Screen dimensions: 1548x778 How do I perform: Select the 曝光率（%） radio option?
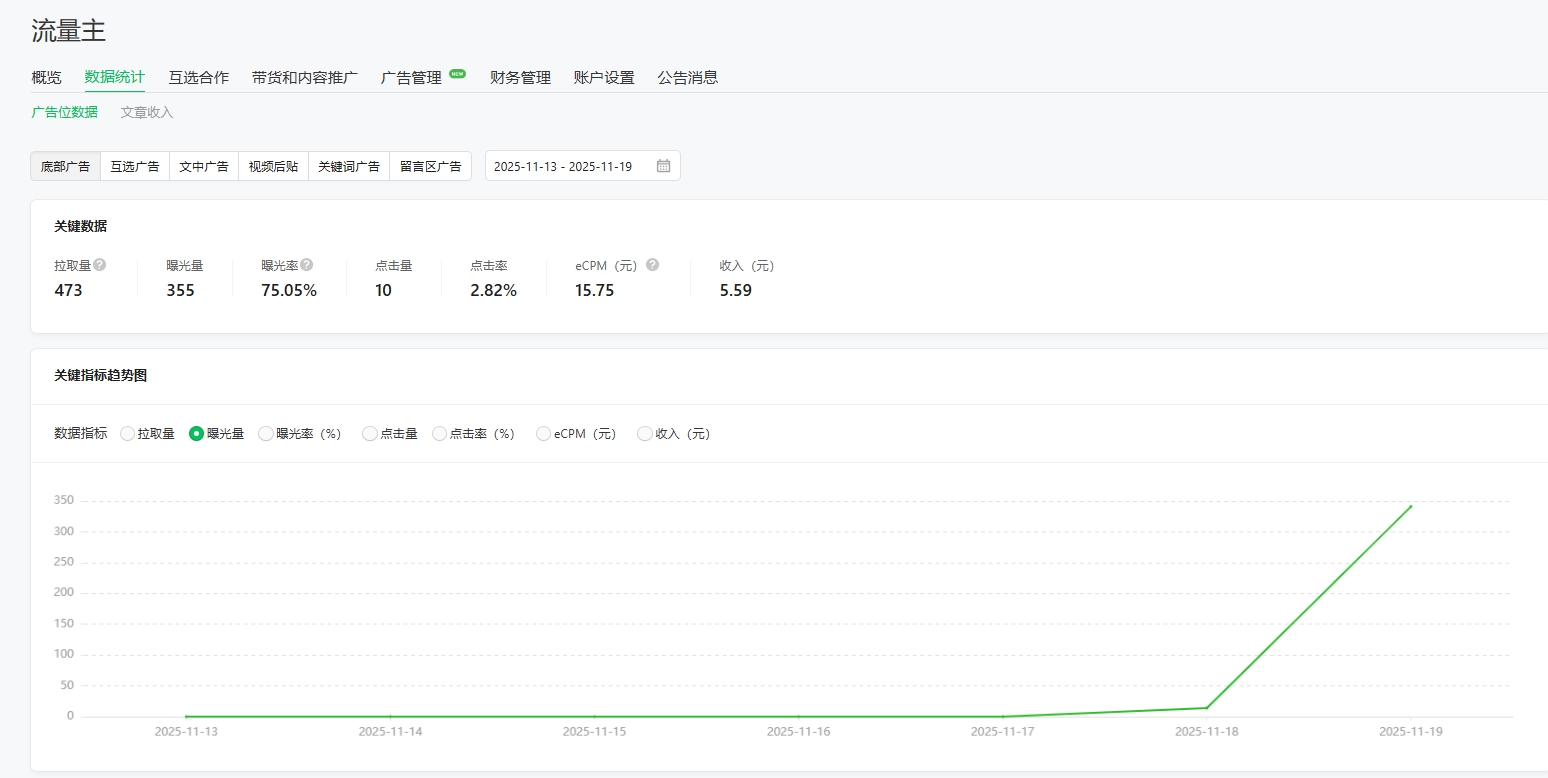(x=266, y=434)
